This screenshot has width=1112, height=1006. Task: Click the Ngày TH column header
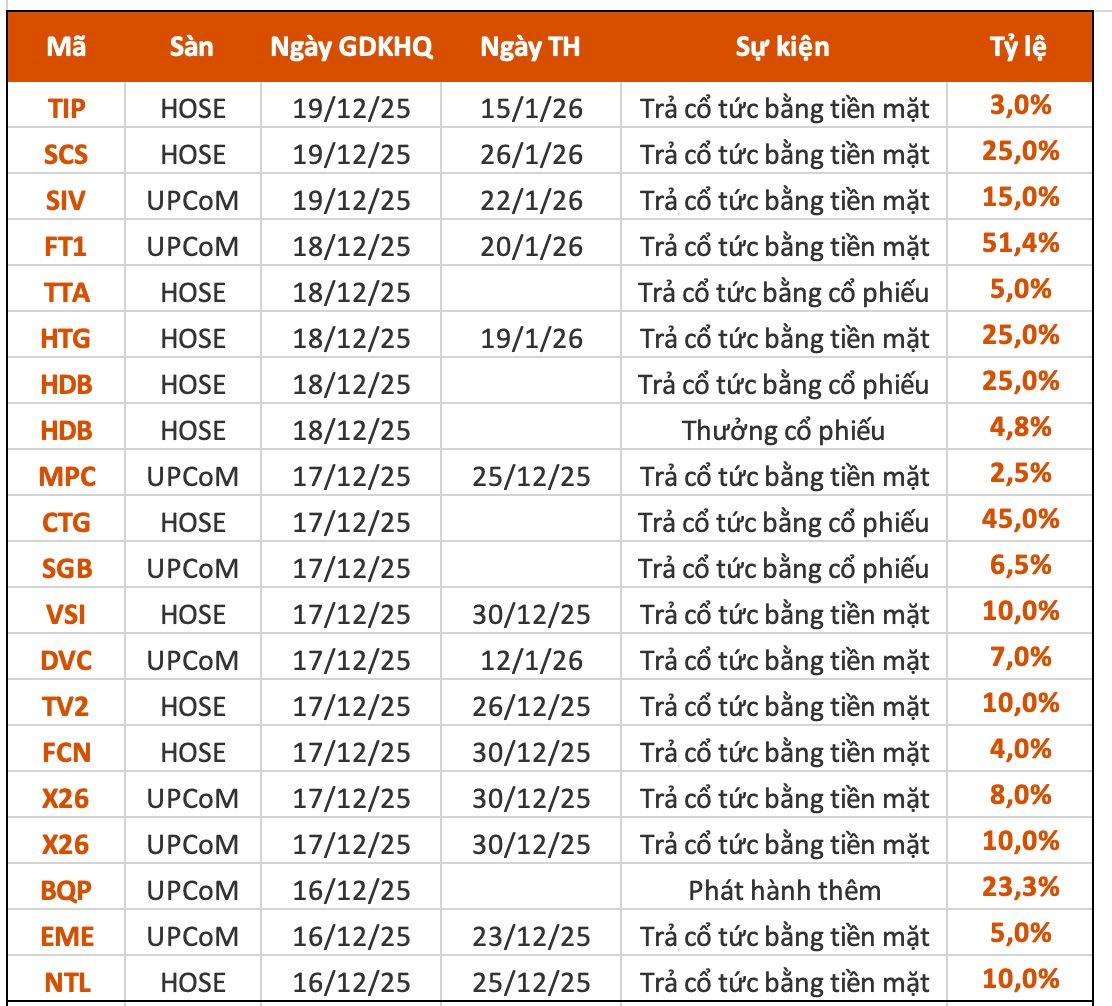[x=530, y=48]
